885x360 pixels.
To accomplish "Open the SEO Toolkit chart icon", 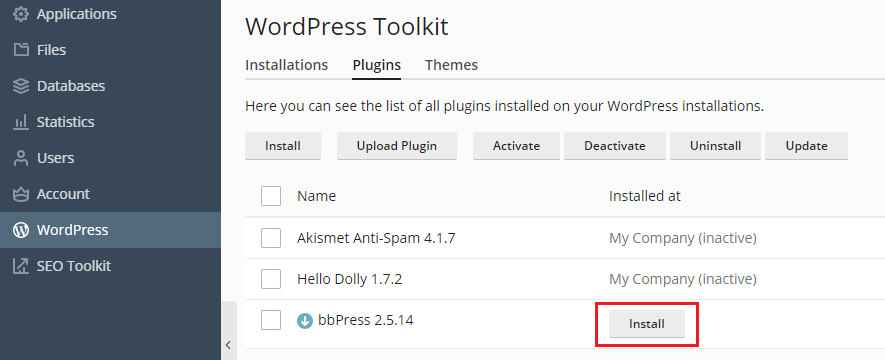I will (21, 266).
